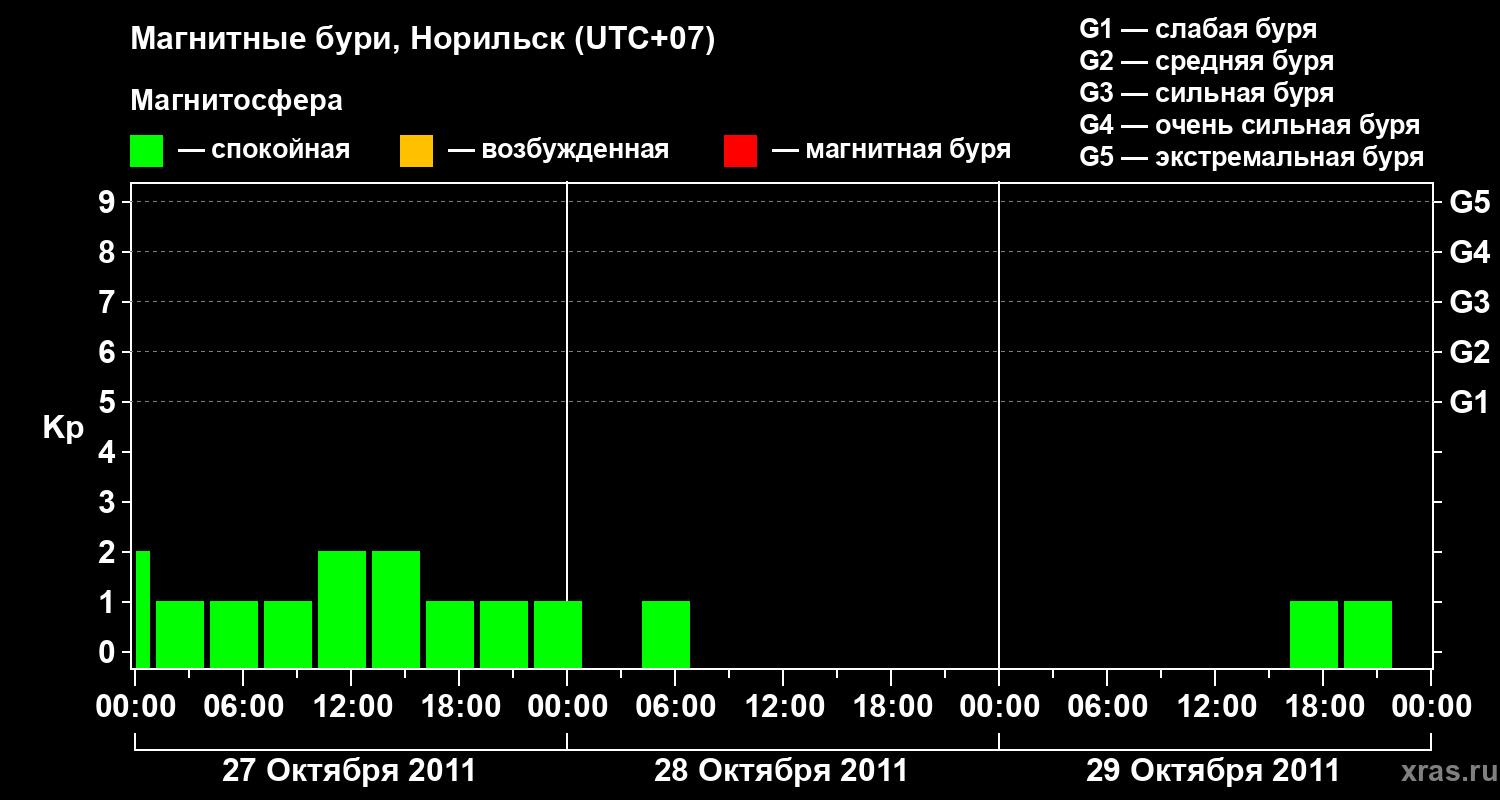This screenshot has width=1500, height=800.
Task: Click the narrow Kp 2 bar at 00:00, 27 October
Action: [x=143, y=609]
